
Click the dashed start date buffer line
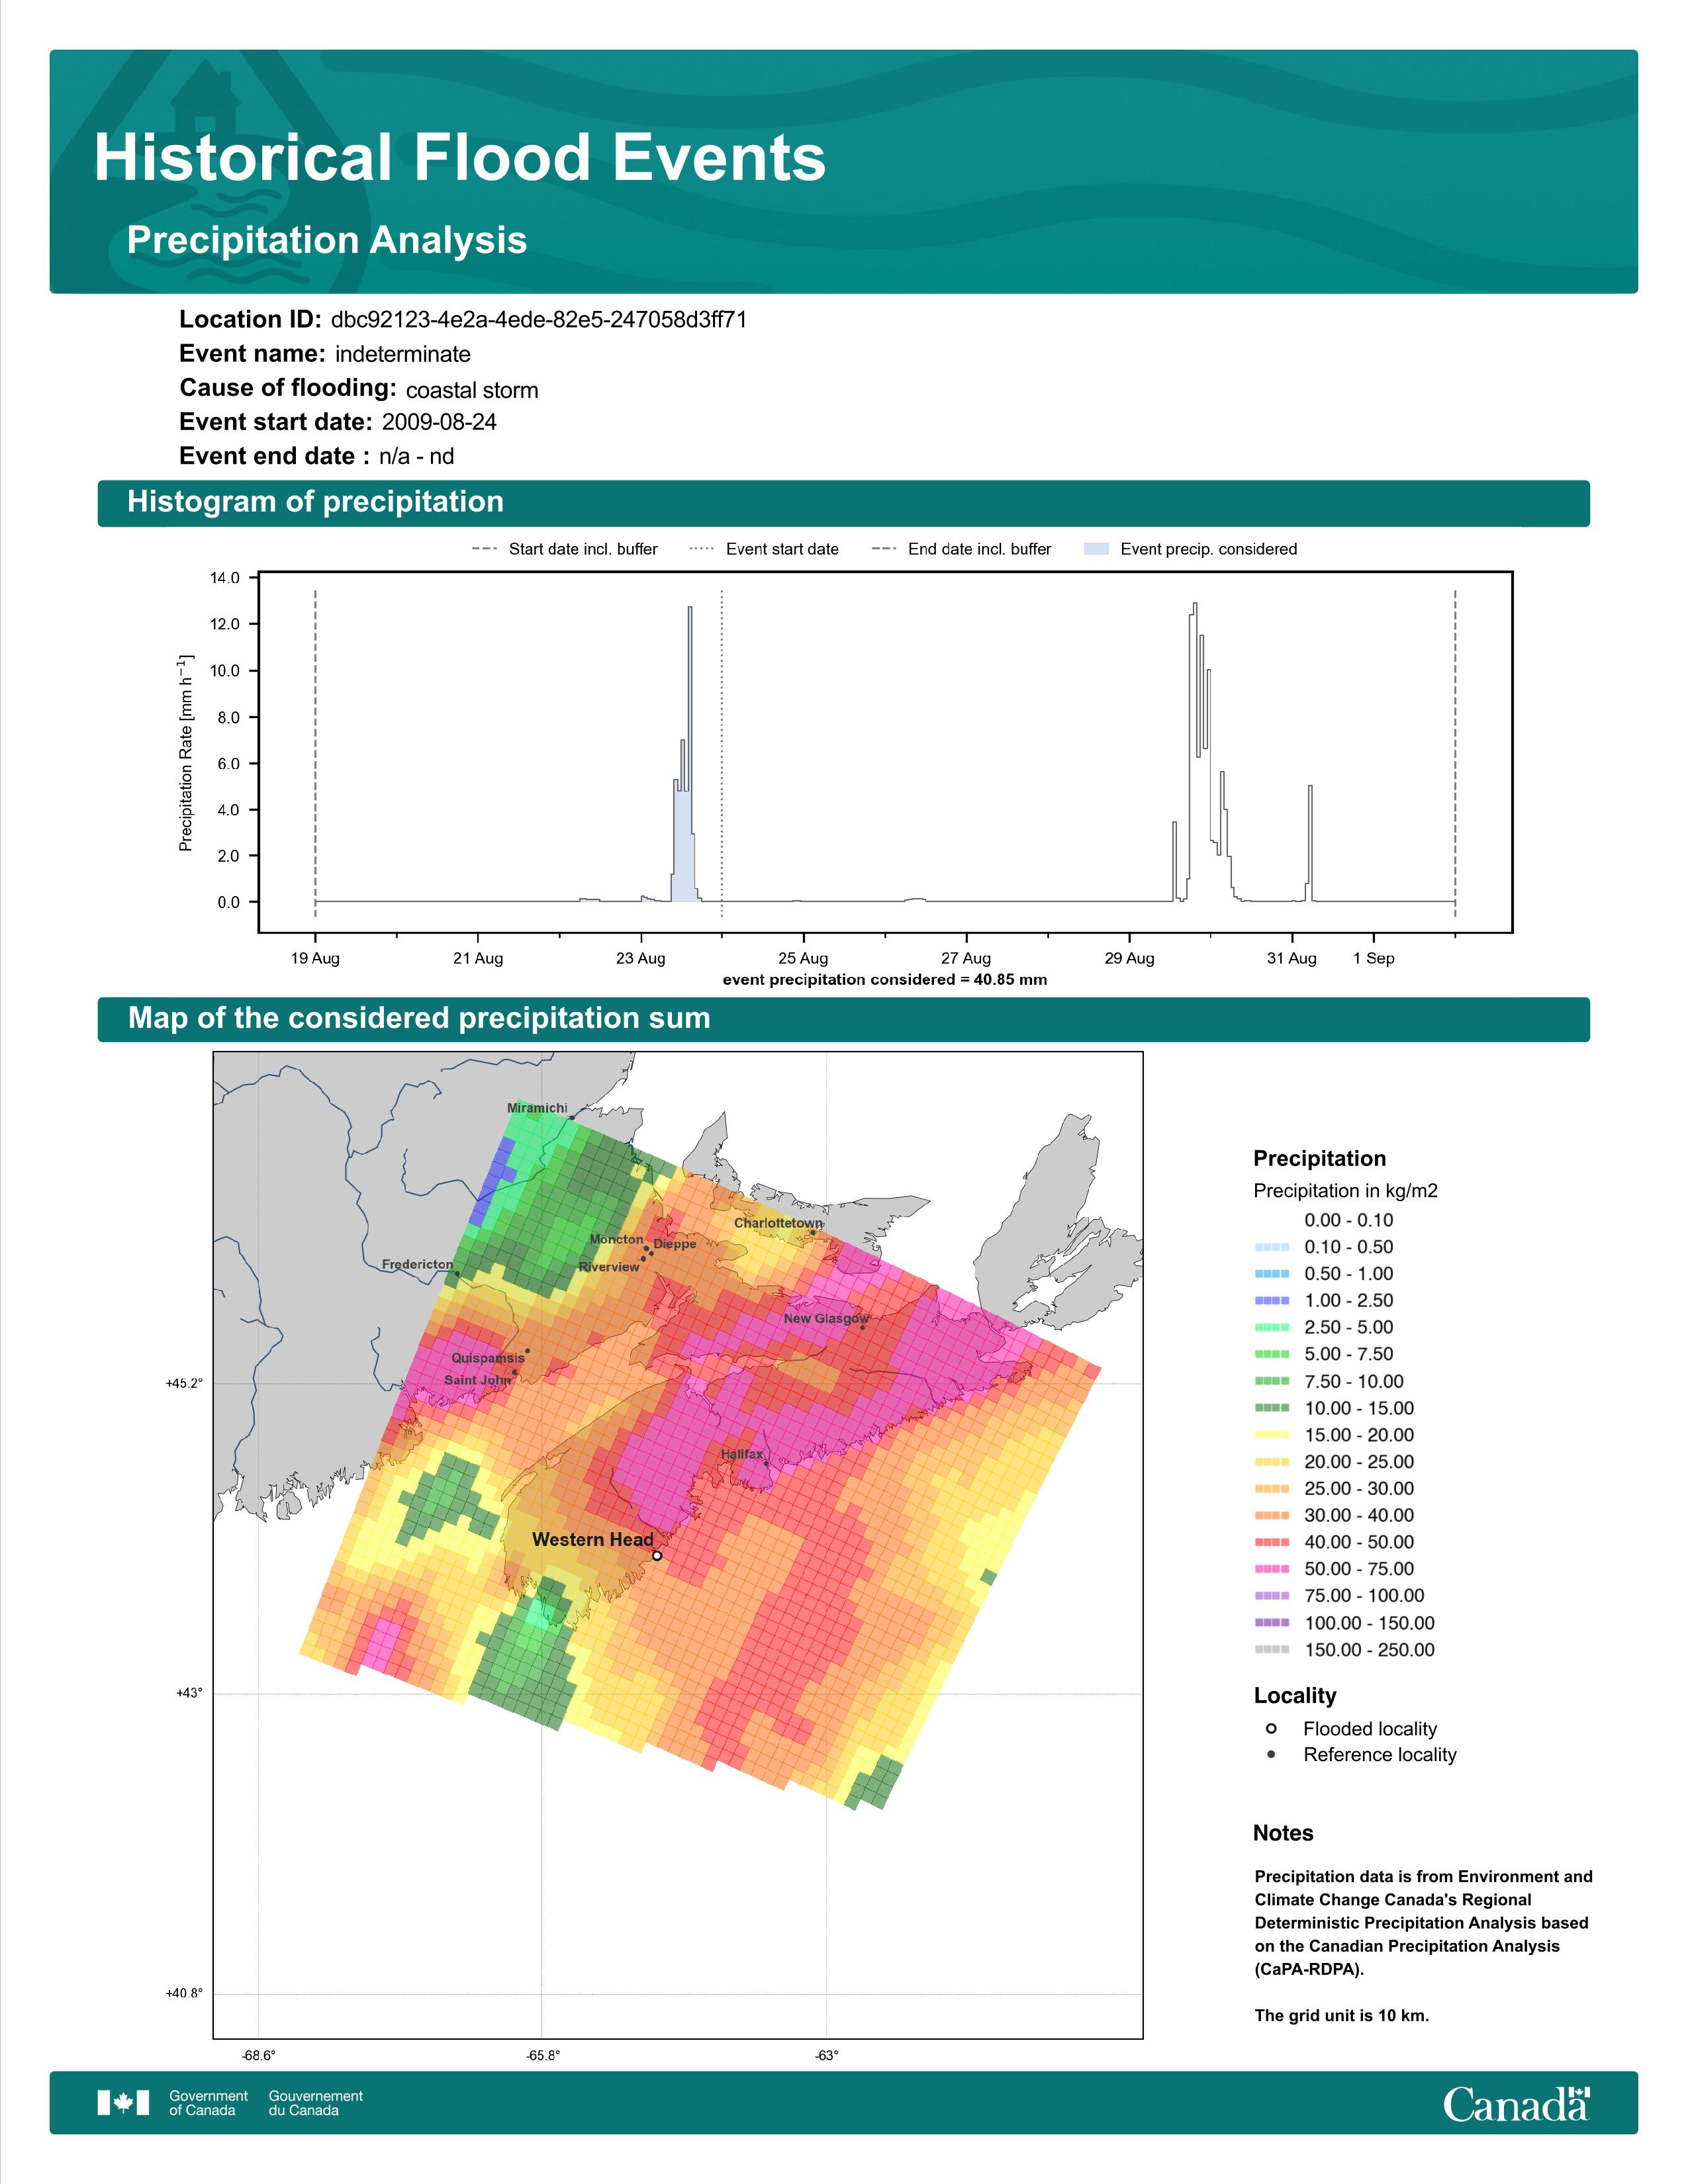315,752
